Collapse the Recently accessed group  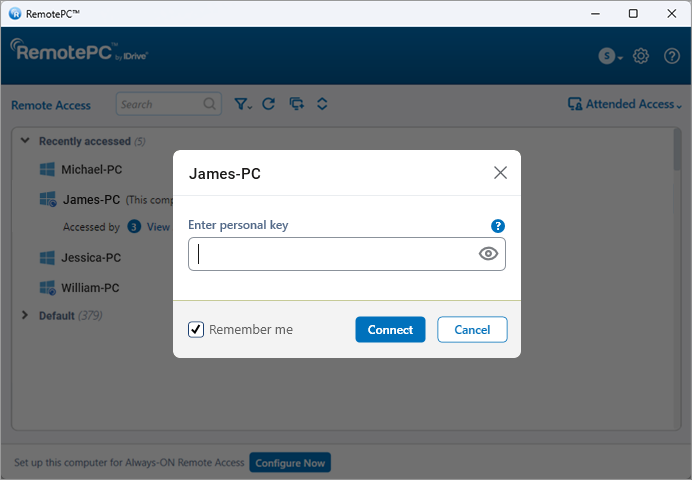point(25,141)
